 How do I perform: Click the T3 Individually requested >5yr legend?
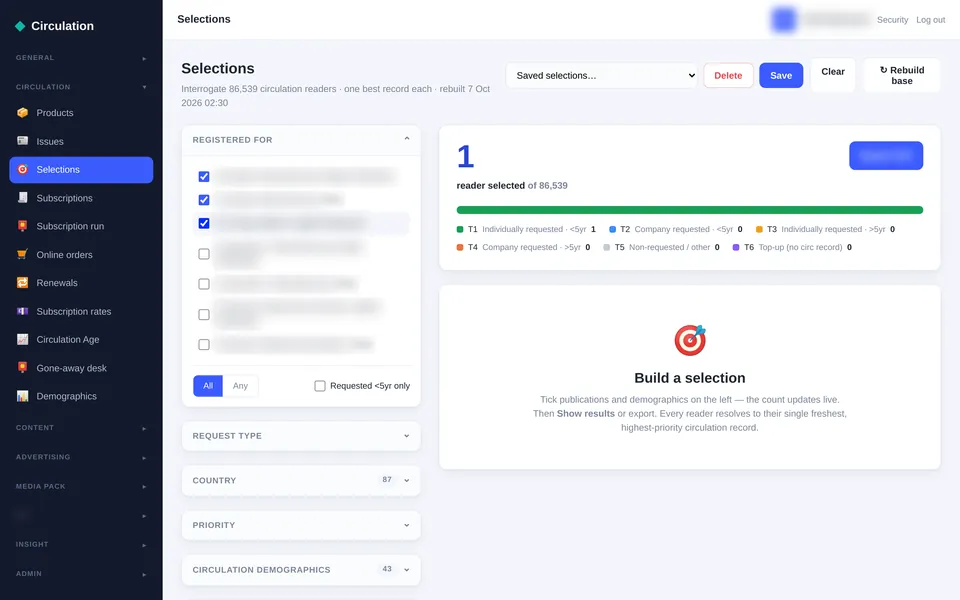coord(825,229)
